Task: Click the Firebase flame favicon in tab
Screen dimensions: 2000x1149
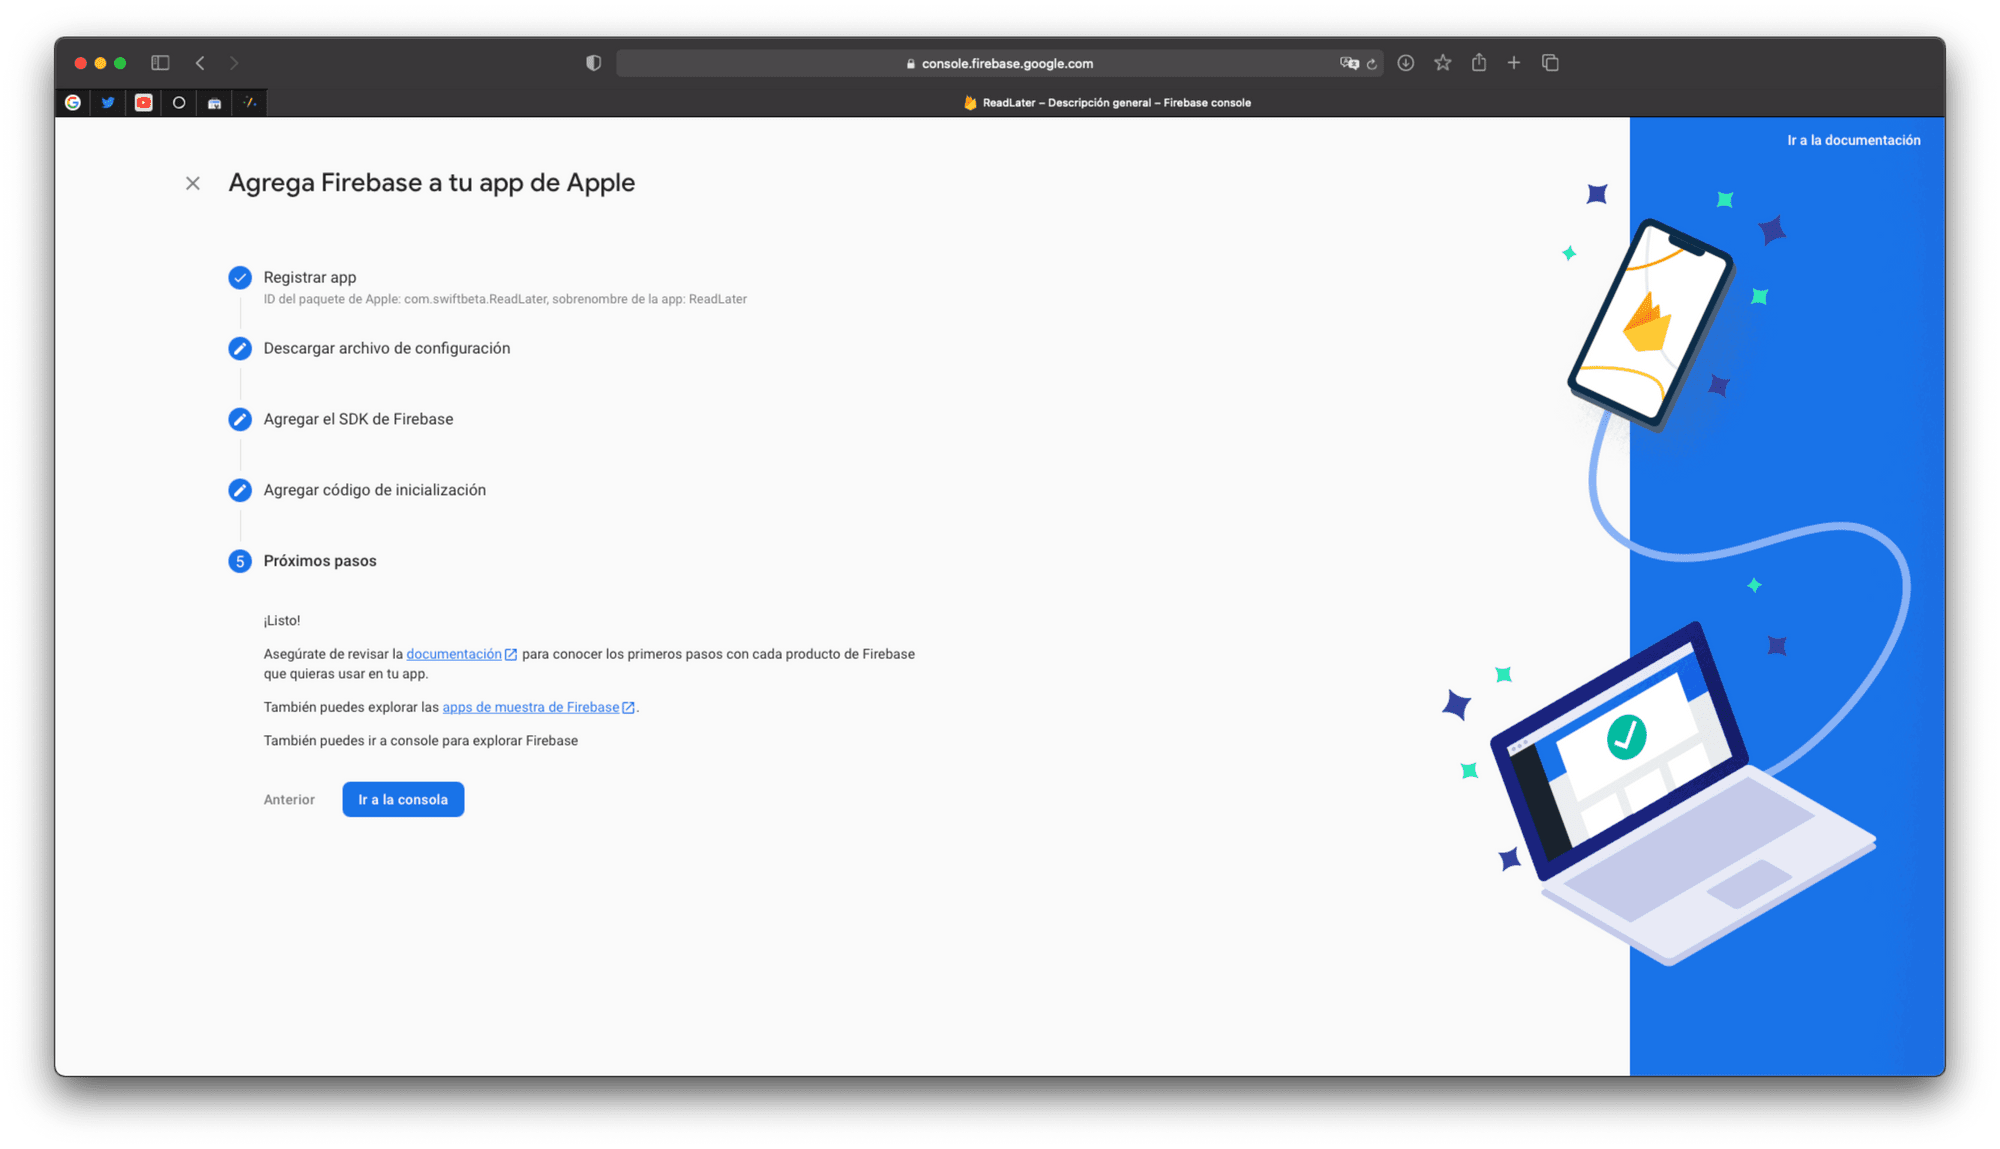Action: coord(970,103)
